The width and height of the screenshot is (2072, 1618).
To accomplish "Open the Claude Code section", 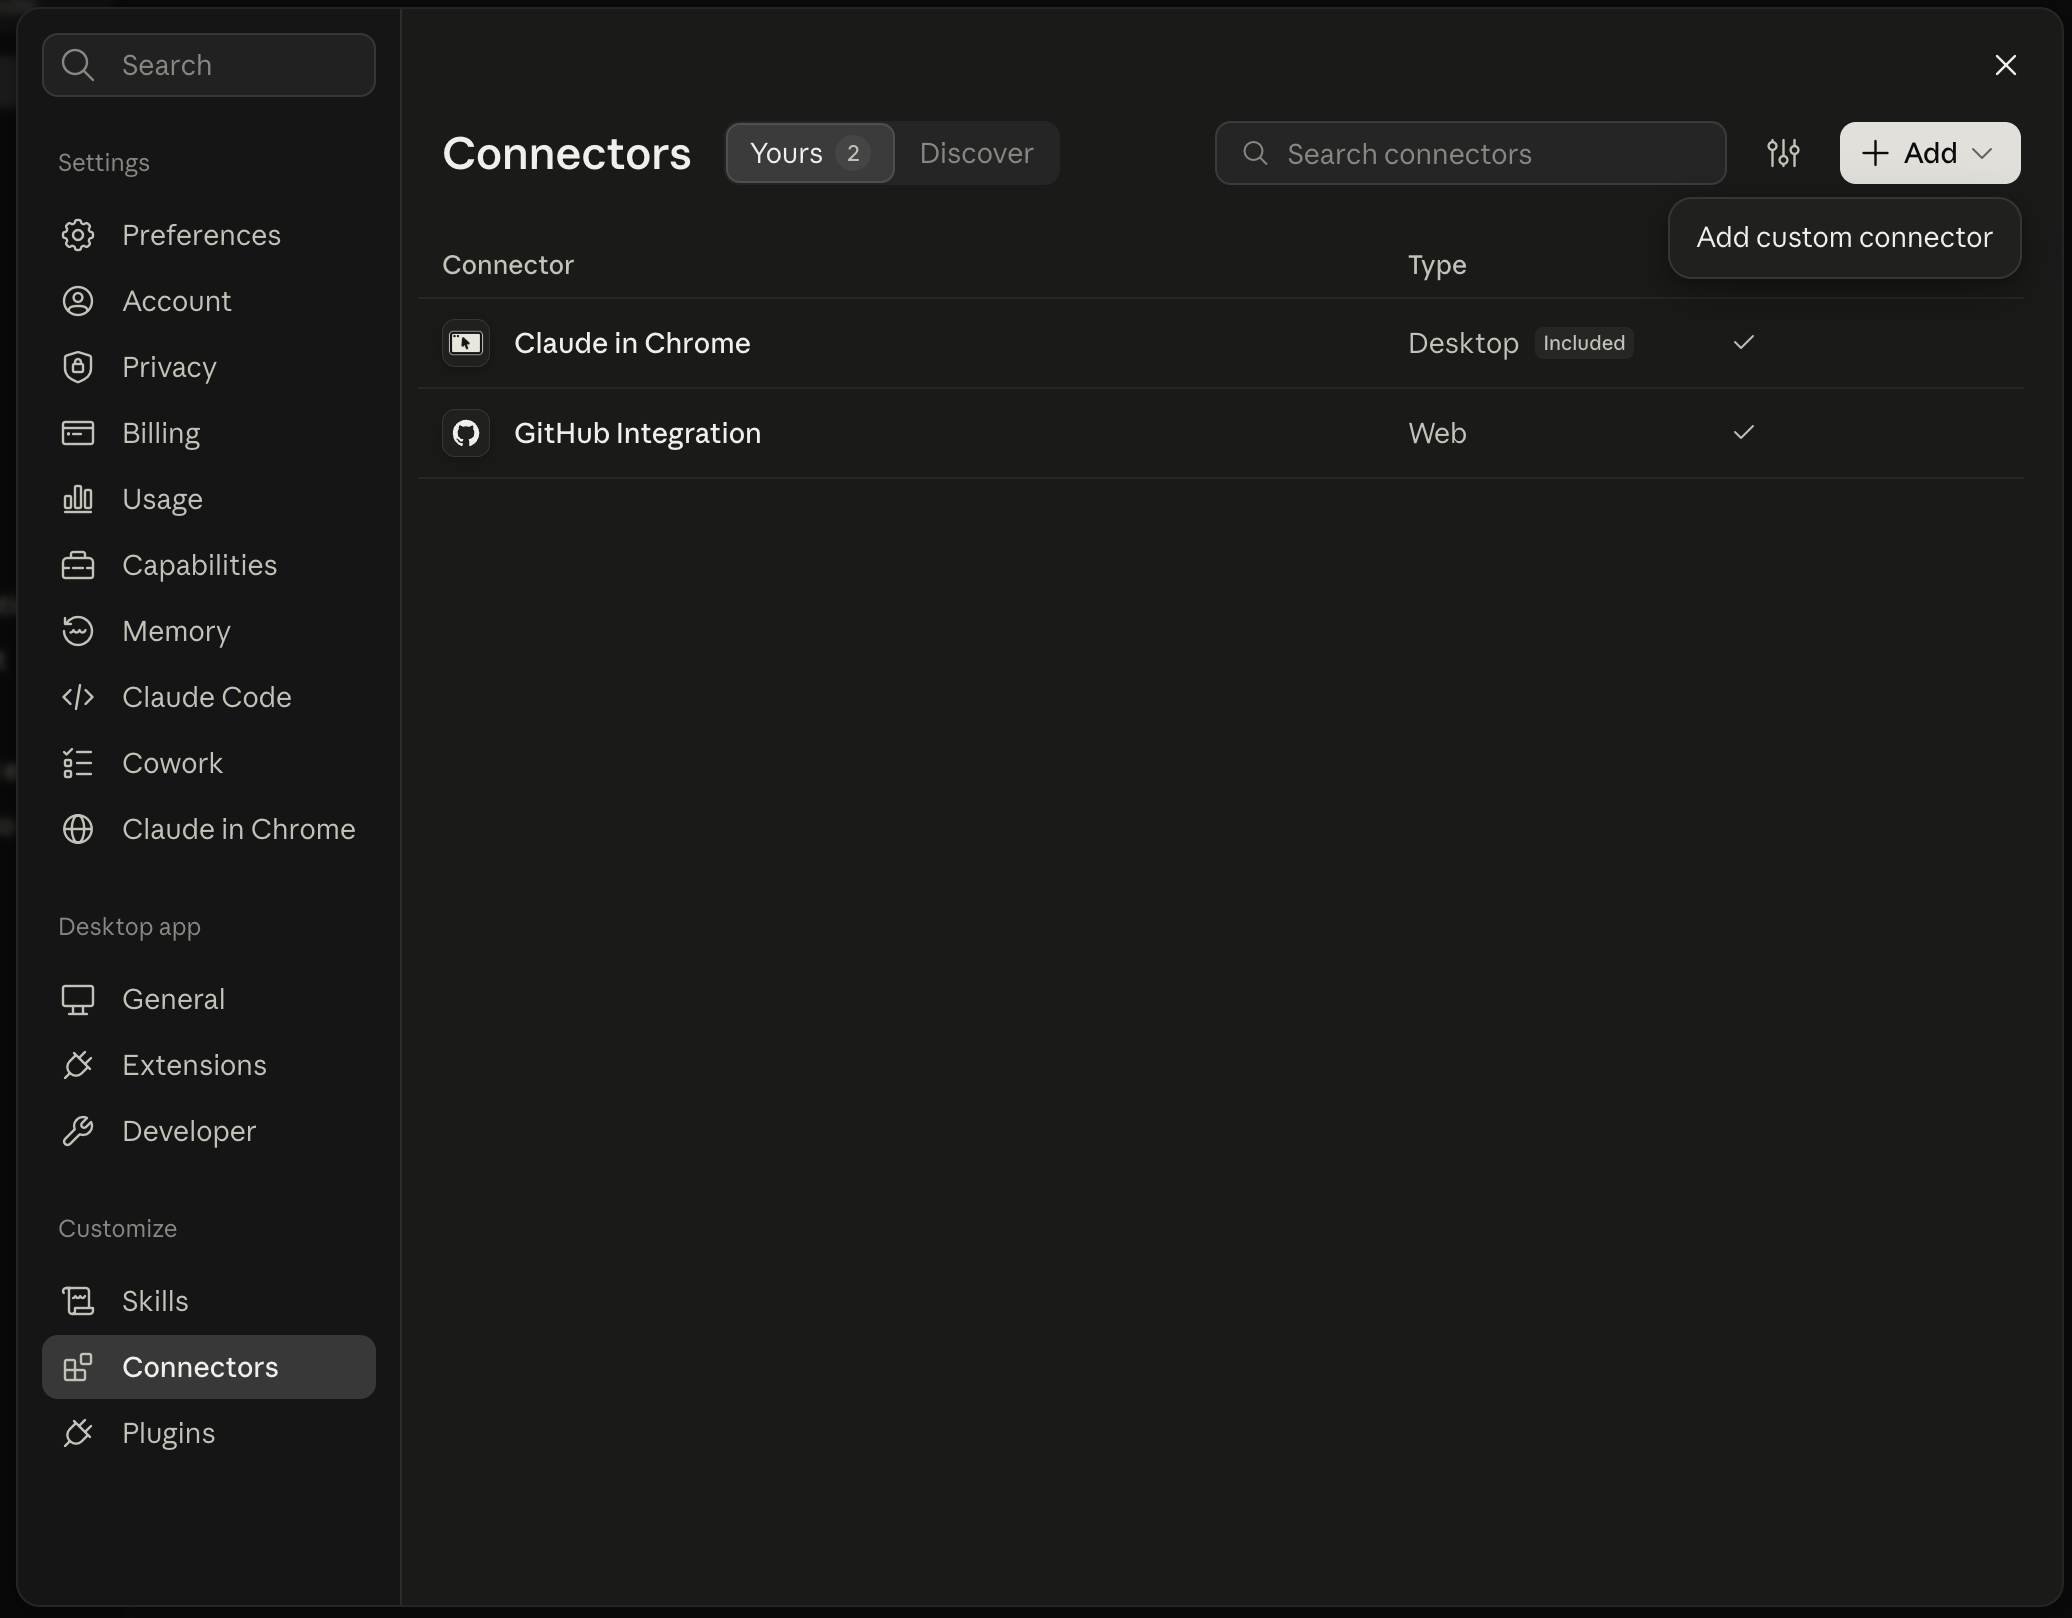I will point(207,697).
